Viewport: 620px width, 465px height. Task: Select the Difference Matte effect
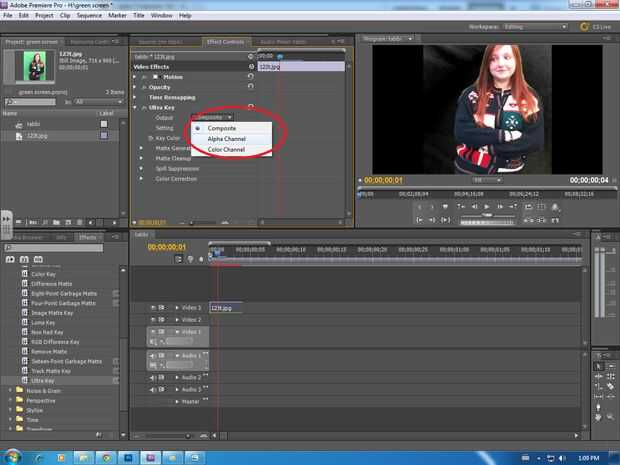[x=51, y=284]
